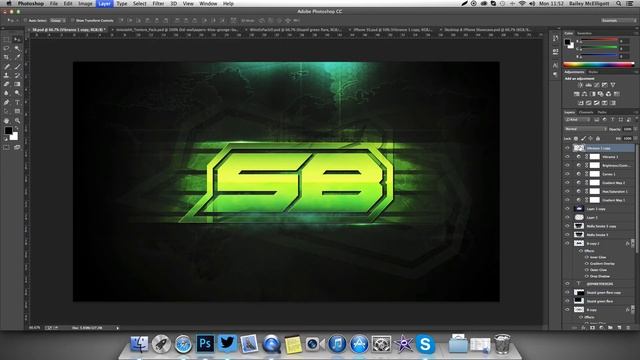Viewport: 640px width, 360px height.
Task: Click the zoom percentage field in status bar
Action: tap(34, 328)
